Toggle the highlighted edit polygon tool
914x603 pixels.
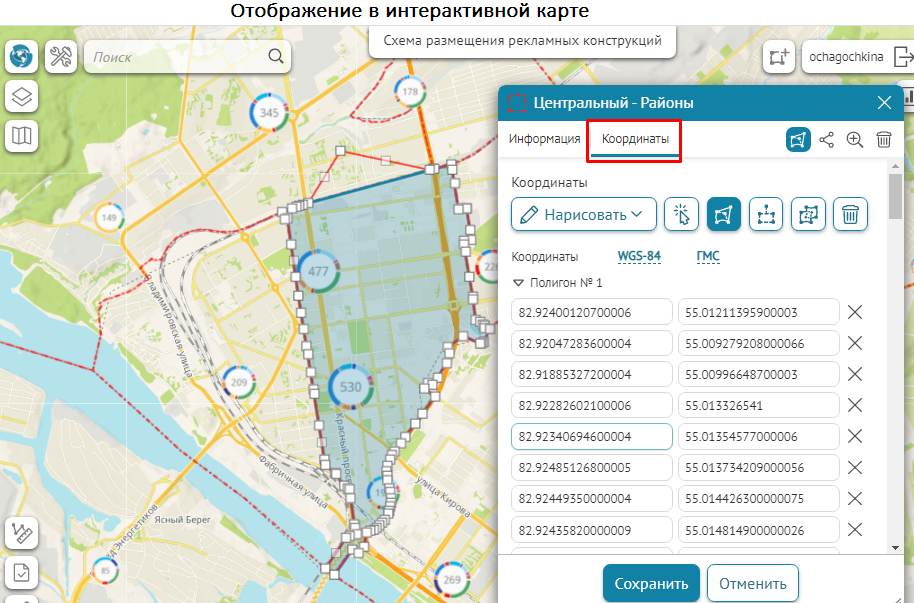click(724, 214)
